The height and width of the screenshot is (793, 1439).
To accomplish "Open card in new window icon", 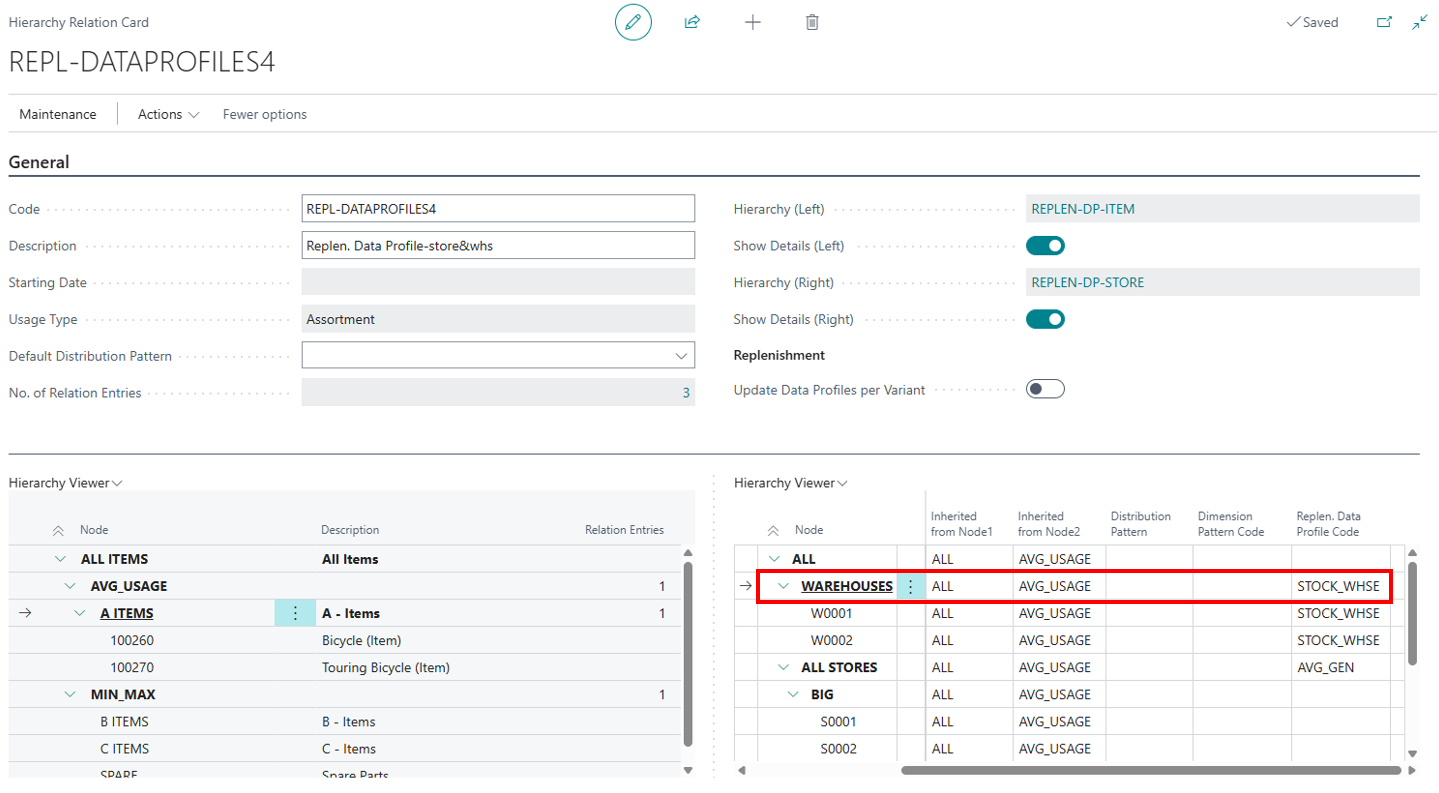I will click(x=1384, y=22).
